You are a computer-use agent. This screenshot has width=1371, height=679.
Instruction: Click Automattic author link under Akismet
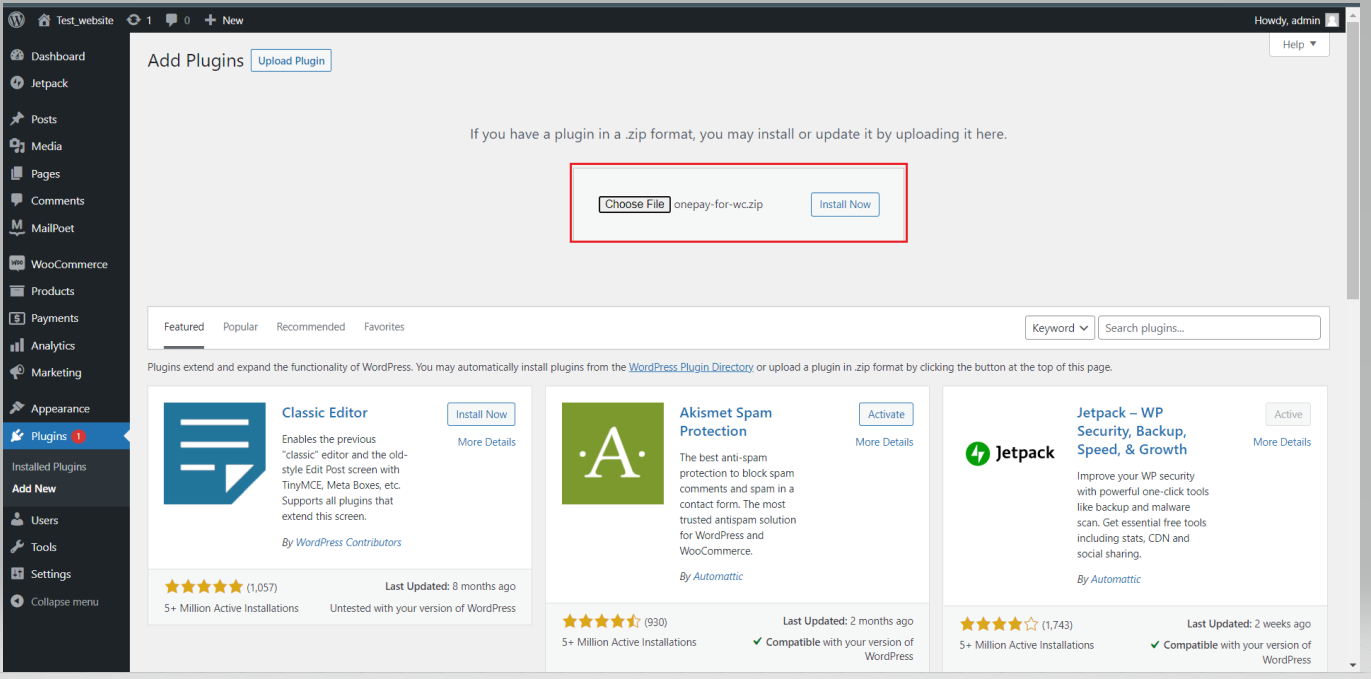718,576
